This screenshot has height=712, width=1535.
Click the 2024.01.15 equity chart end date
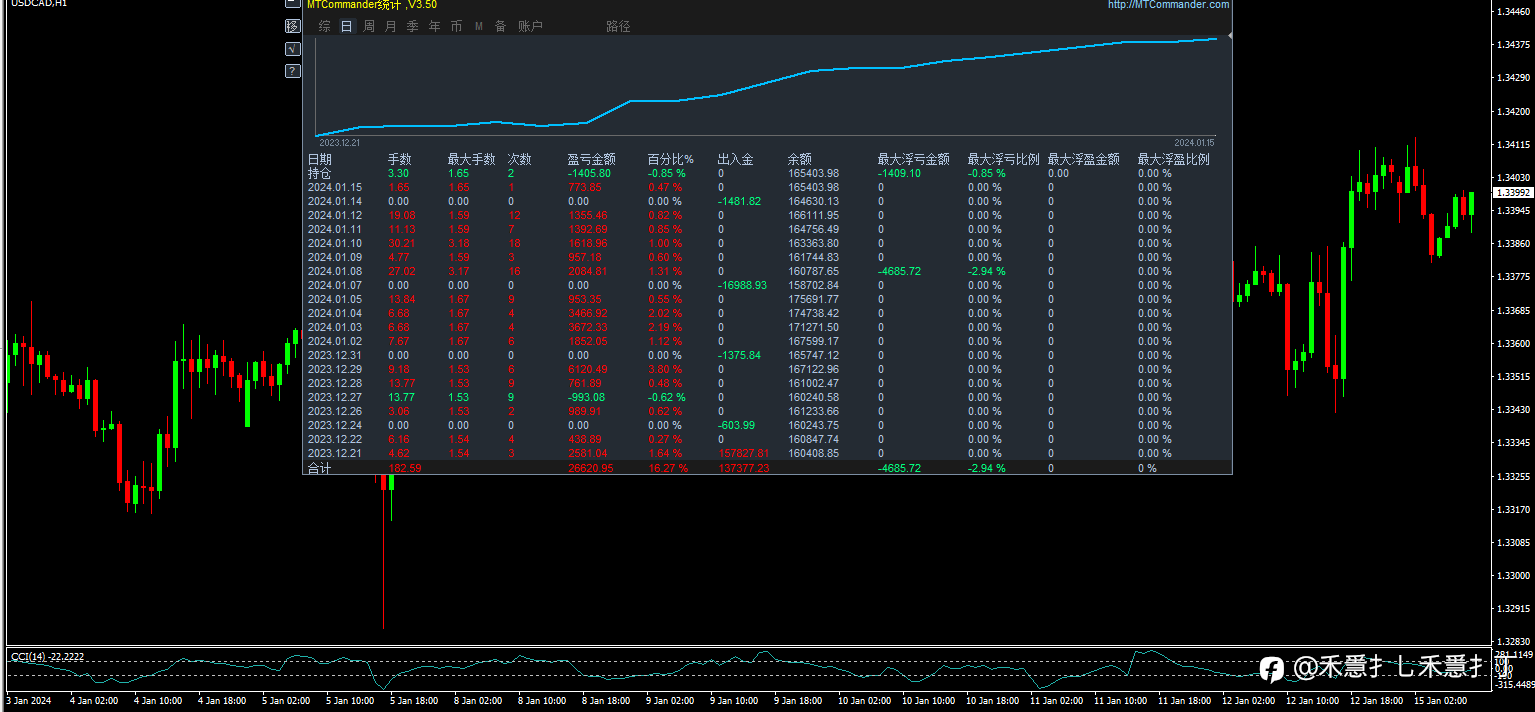(x=1194, y=143)
